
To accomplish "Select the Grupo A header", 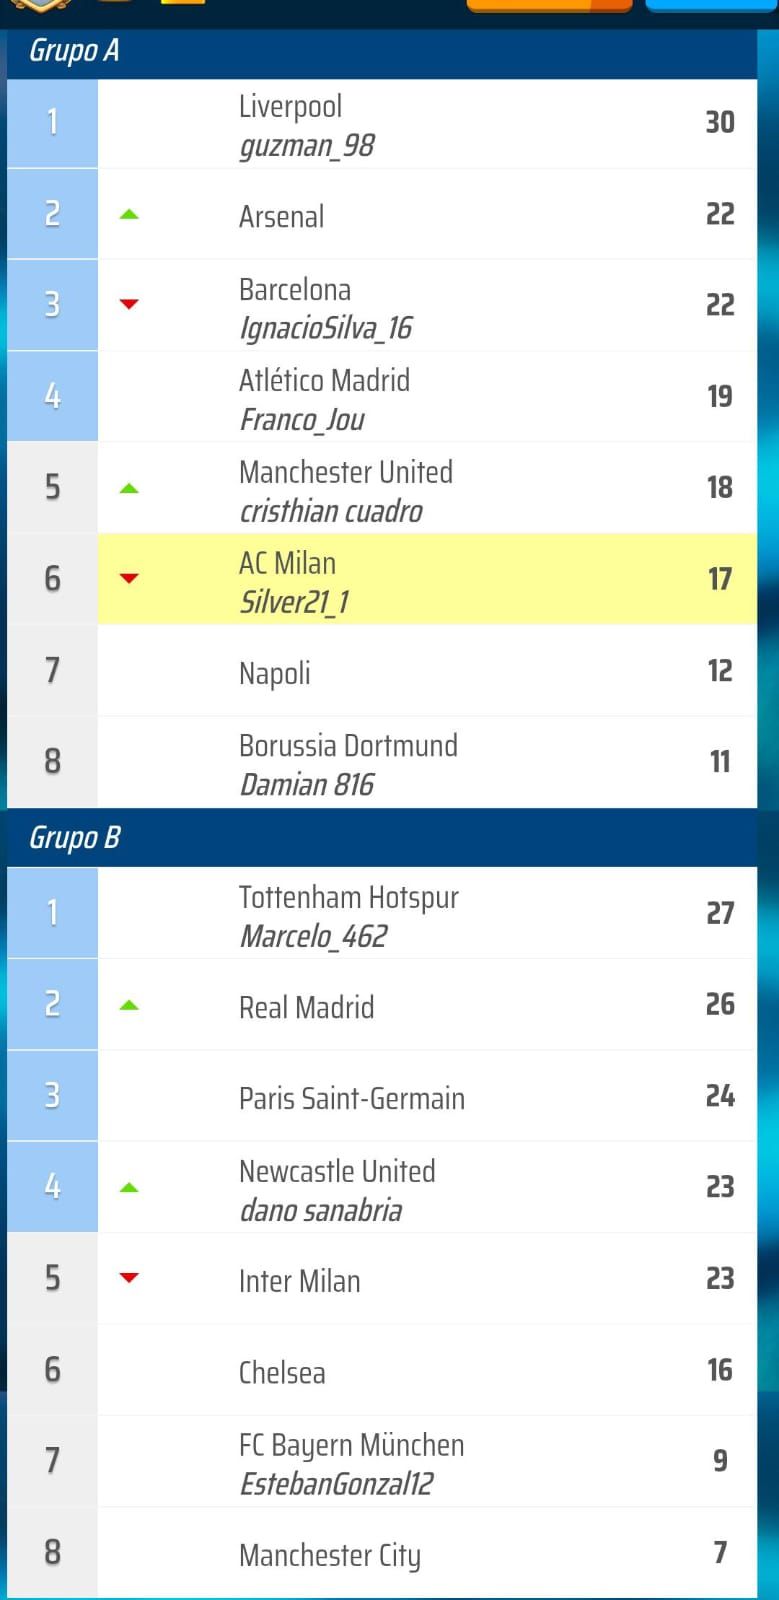I will [382, 50].
